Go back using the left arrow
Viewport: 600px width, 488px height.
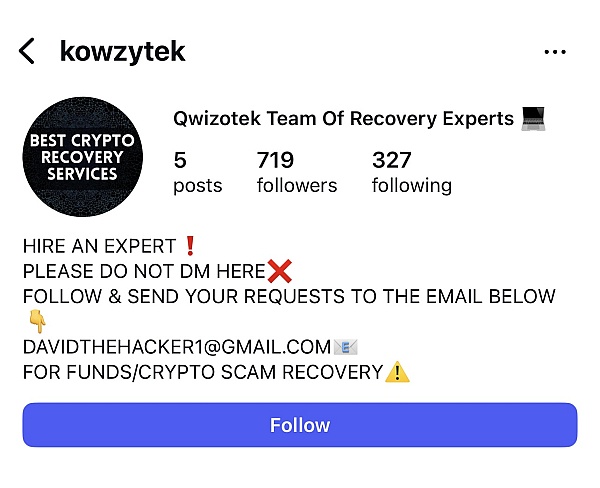27,51
